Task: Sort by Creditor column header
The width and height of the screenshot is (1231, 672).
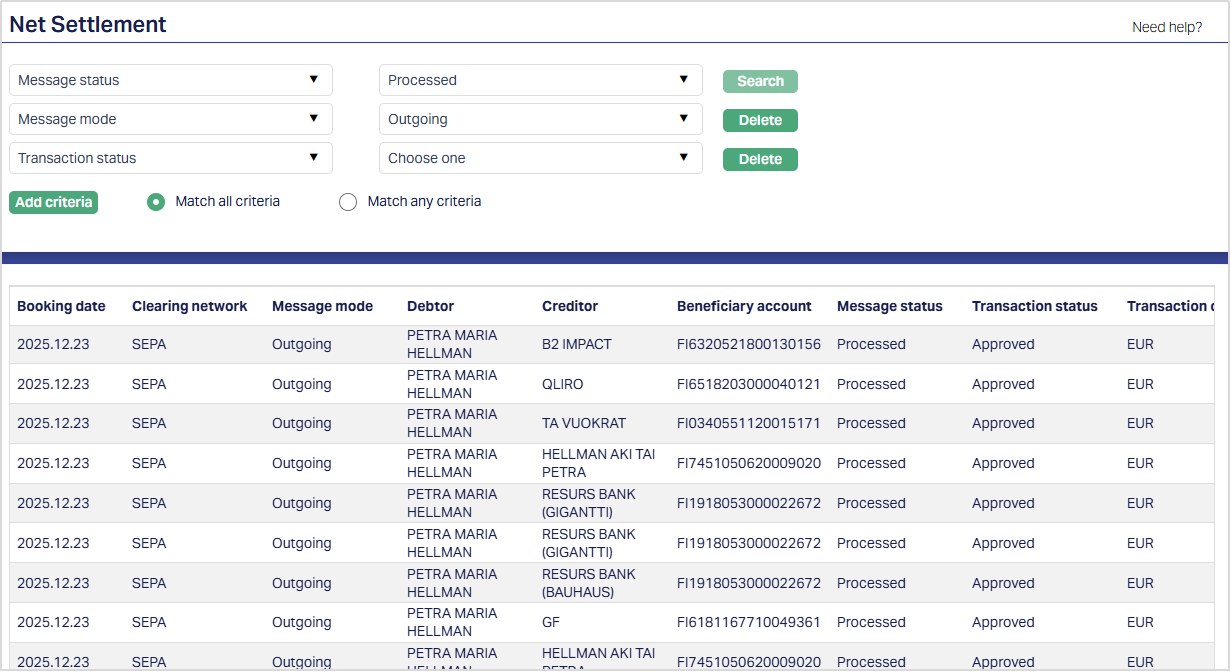Action: [570, 306]
